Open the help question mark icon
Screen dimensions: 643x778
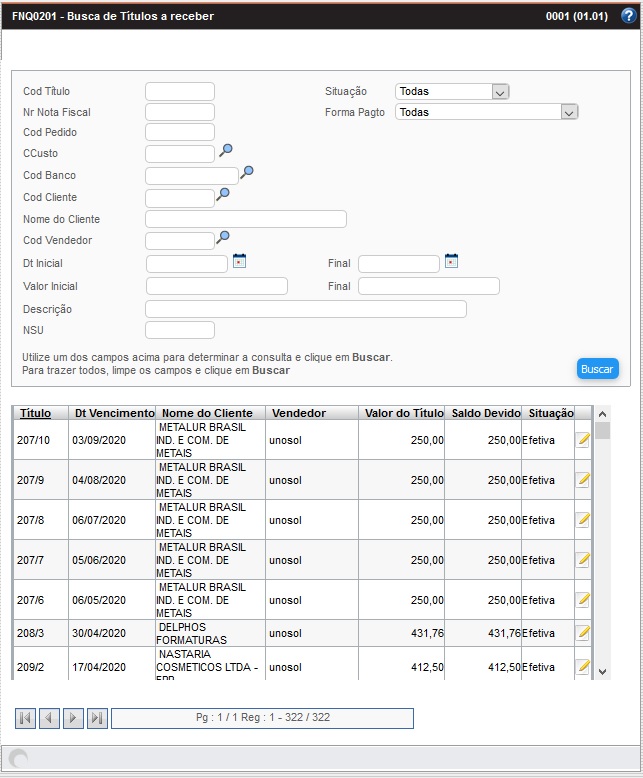point(627,16)
